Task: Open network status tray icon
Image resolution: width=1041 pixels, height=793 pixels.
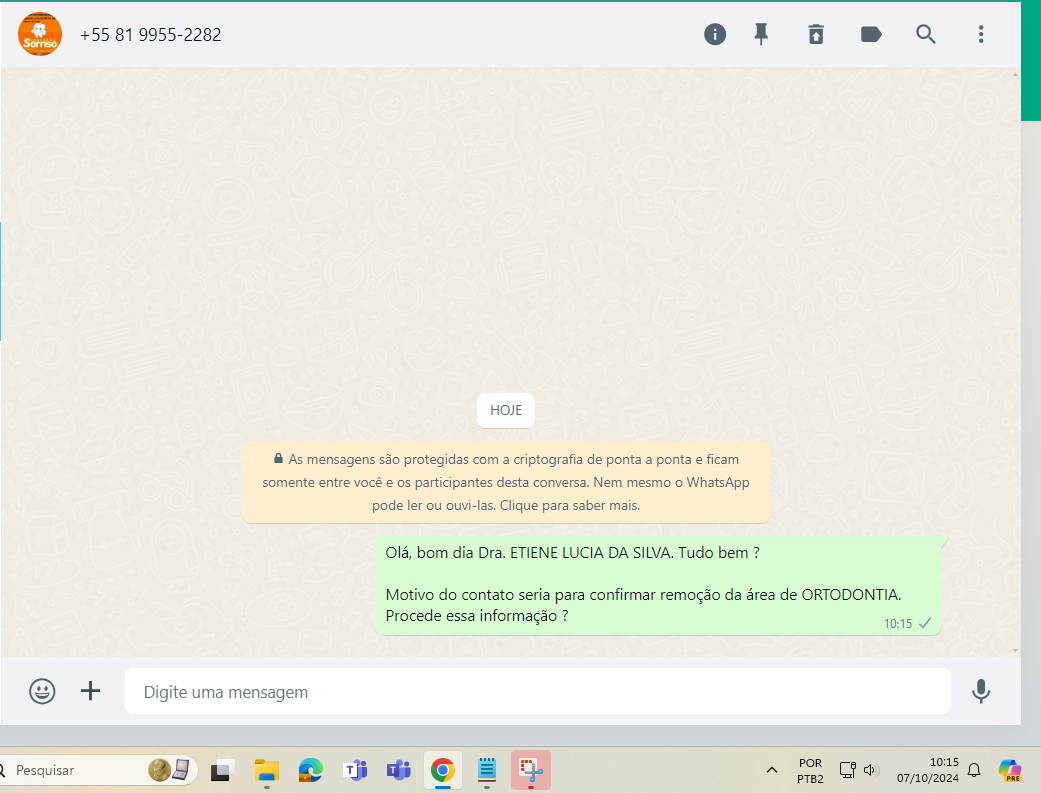Action: (847, 770)
